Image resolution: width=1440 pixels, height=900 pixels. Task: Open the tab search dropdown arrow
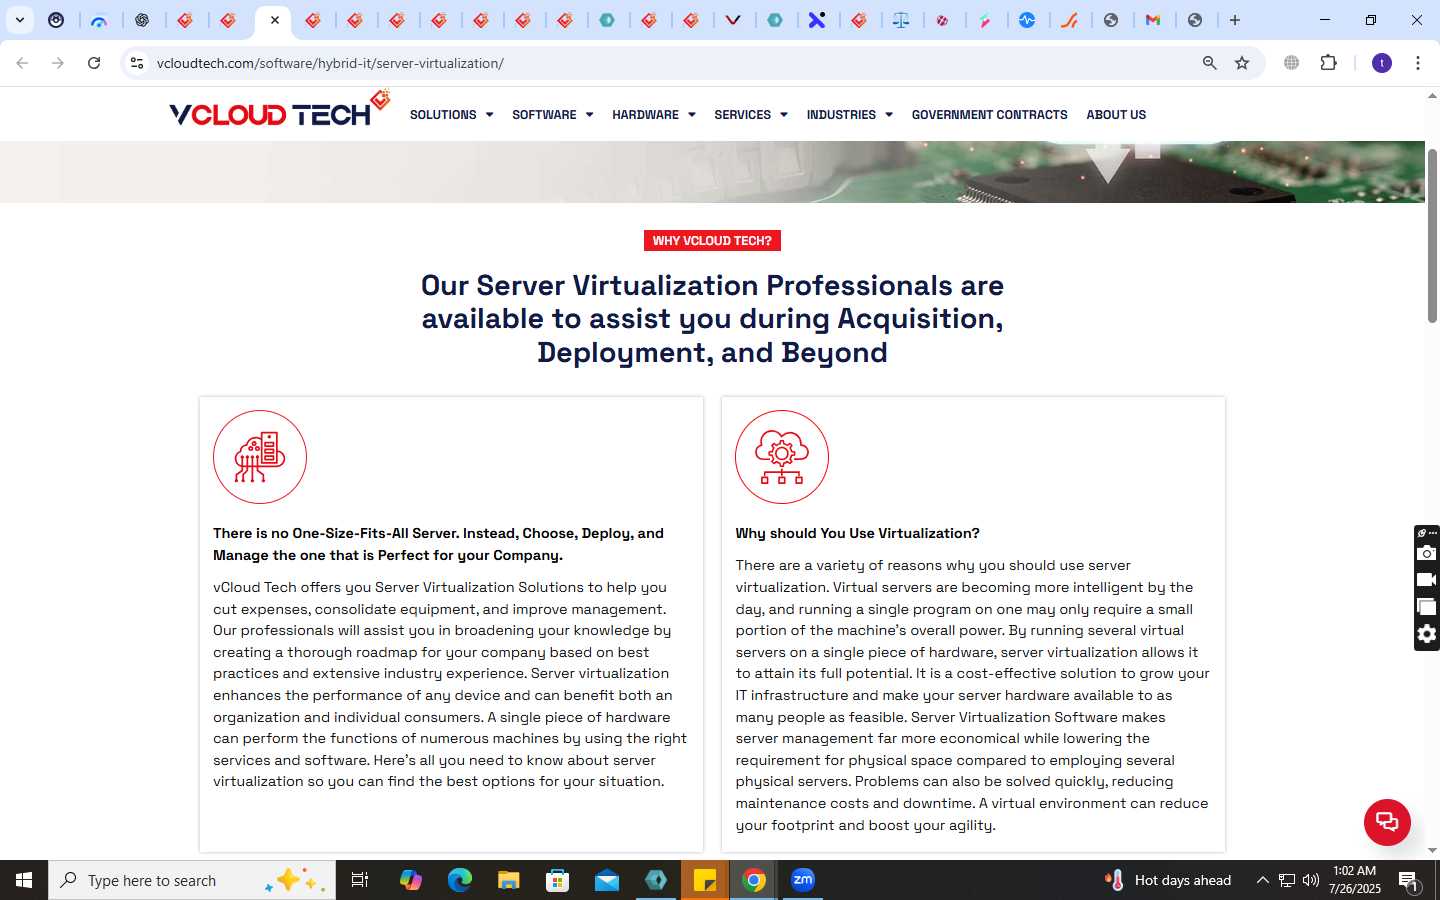click(20, 20)
